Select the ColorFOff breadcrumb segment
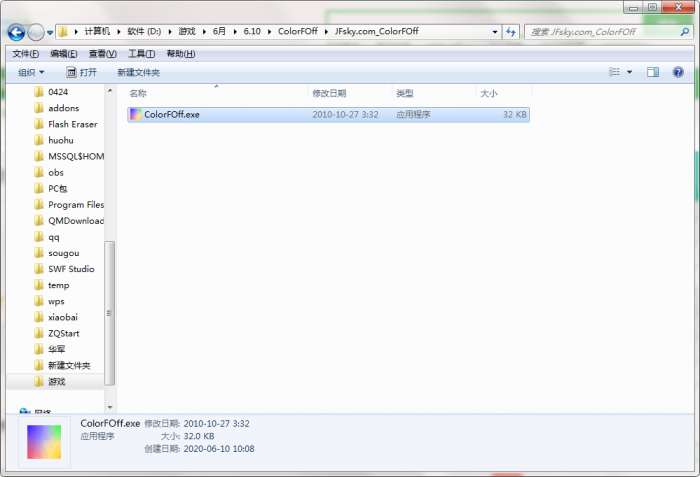 pos(298,31)
